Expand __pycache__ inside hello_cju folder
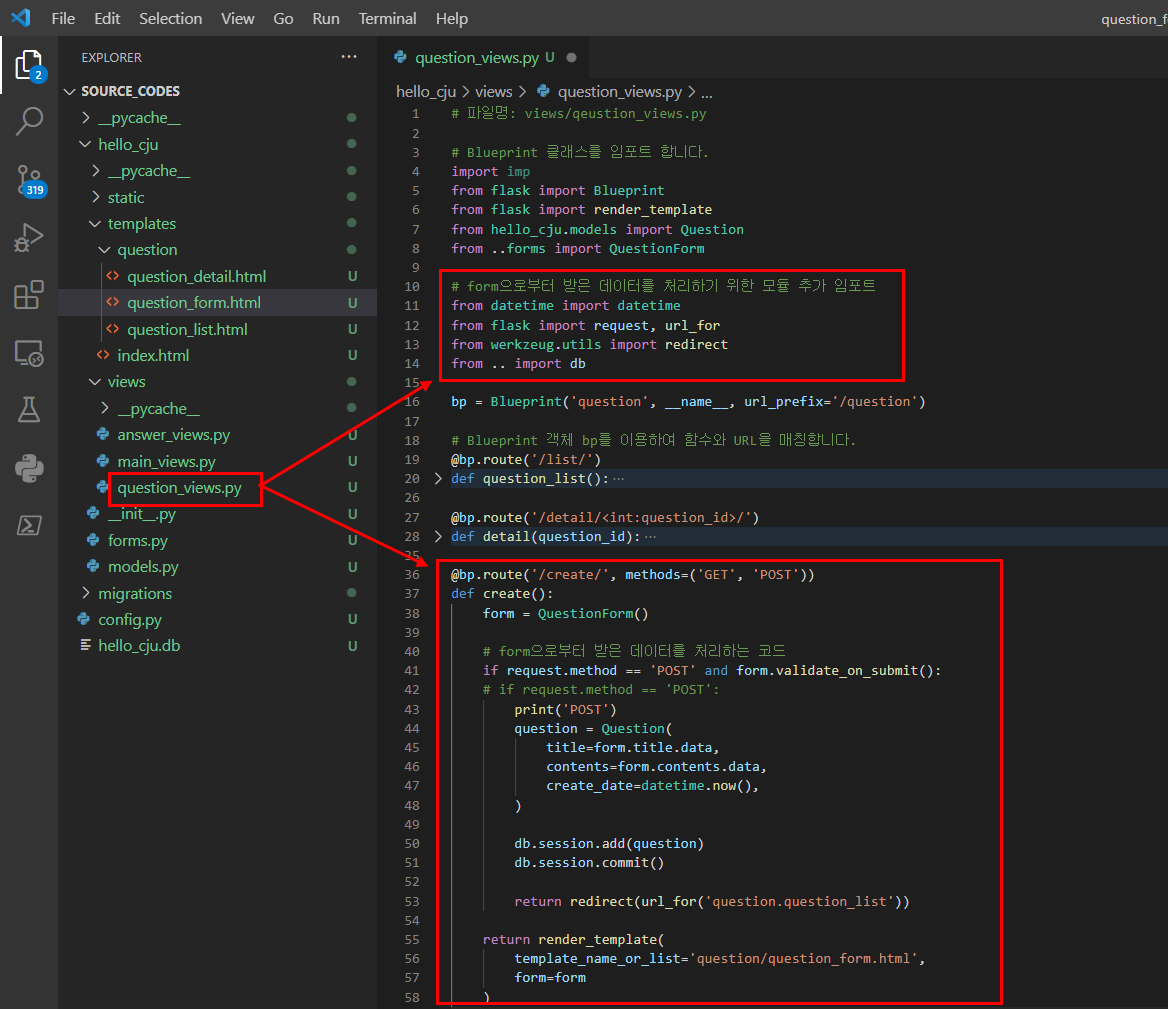 coord(95,171)
